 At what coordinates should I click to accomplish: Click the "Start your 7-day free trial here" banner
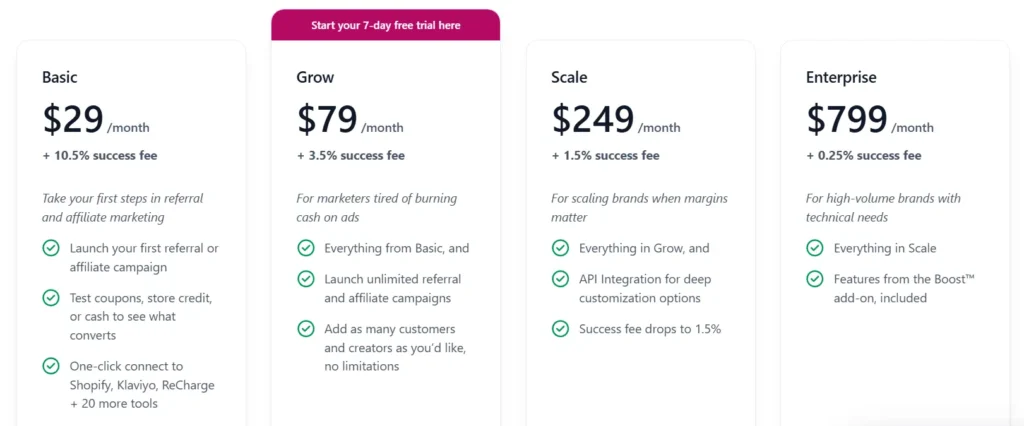(385, 25)
